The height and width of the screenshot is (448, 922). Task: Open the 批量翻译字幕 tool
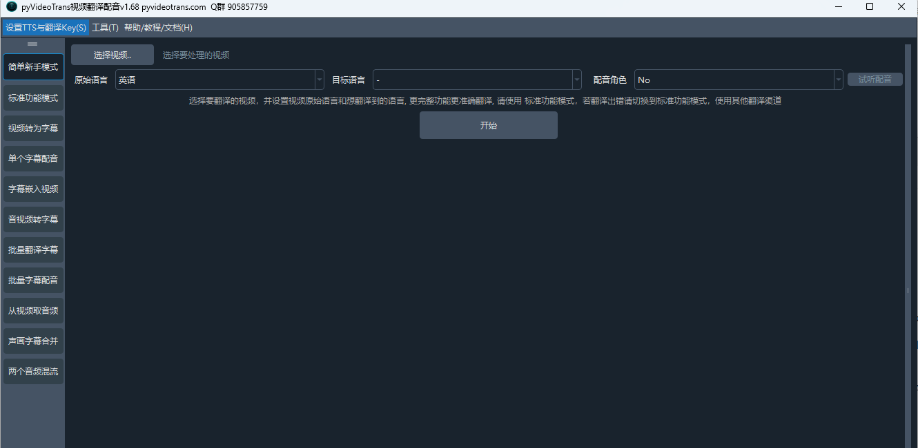click(x=33, y=250)
